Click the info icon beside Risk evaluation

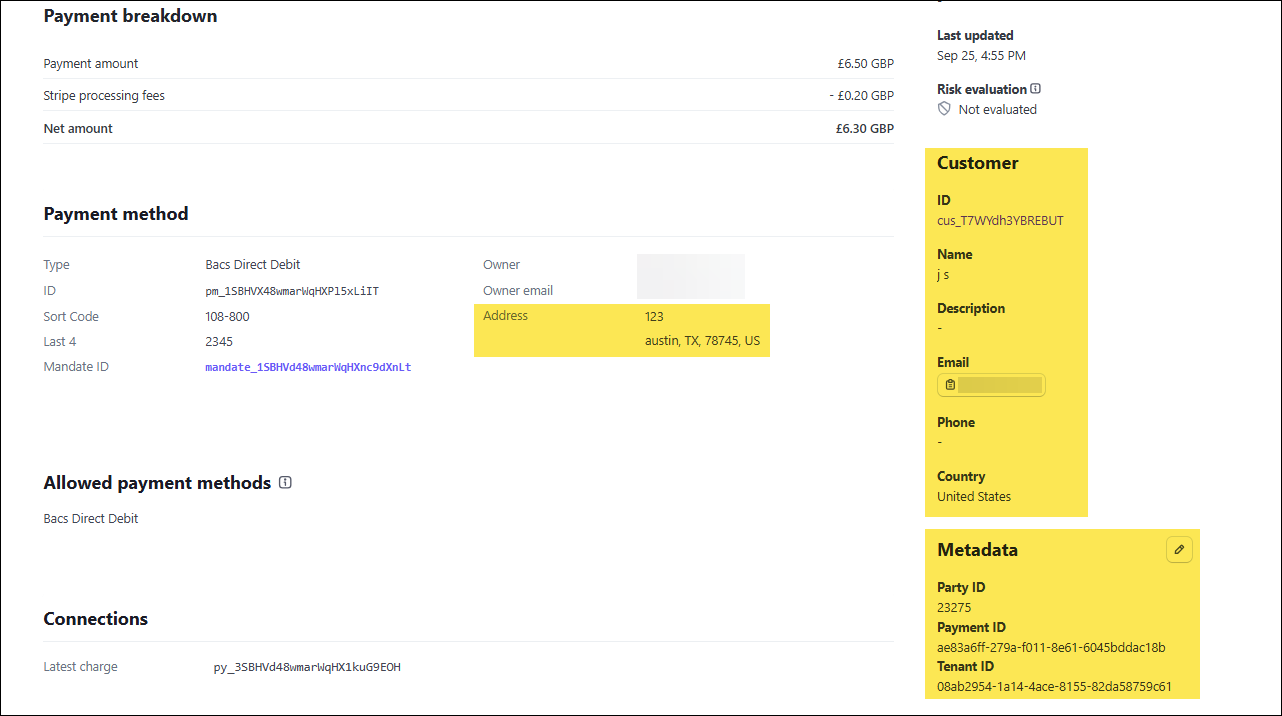coord(1035,89)
